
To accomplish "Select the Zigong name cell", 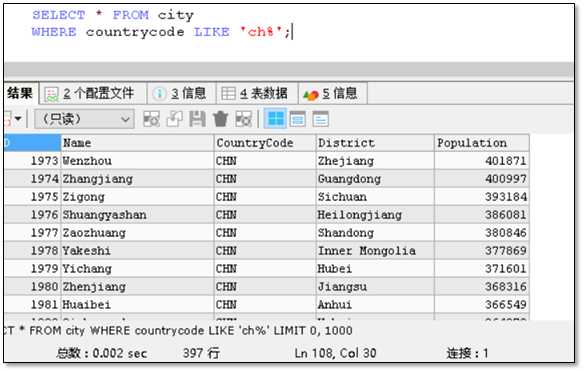I will (137, 197).
